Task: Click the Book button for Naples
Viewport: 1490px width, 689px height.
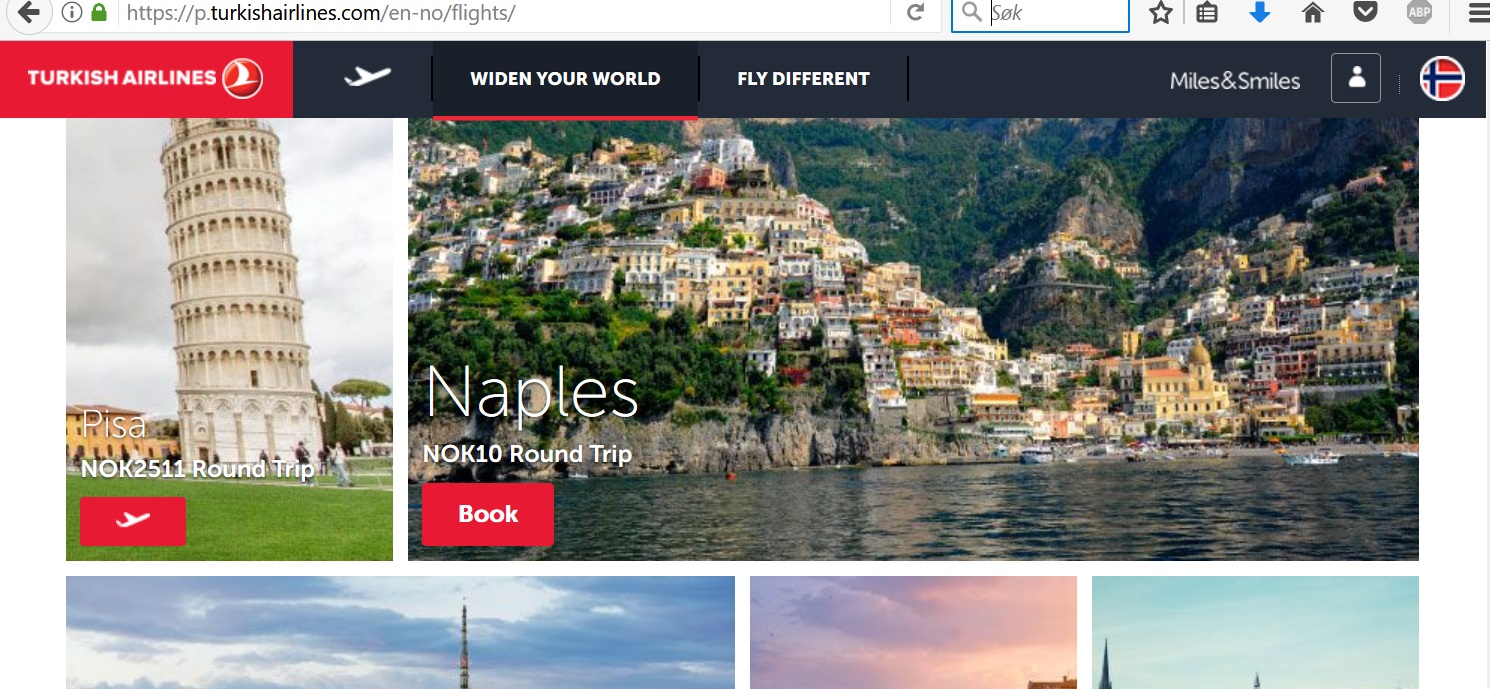Action: click(x=488, y=514)
